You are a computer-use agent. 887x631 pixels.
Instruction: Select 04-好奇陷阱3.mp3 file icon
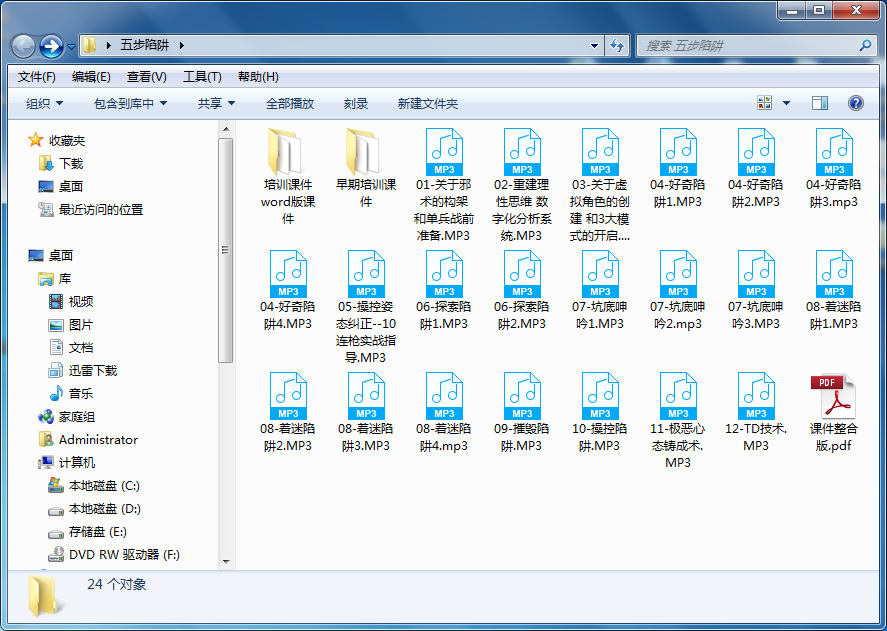(834, 152)
